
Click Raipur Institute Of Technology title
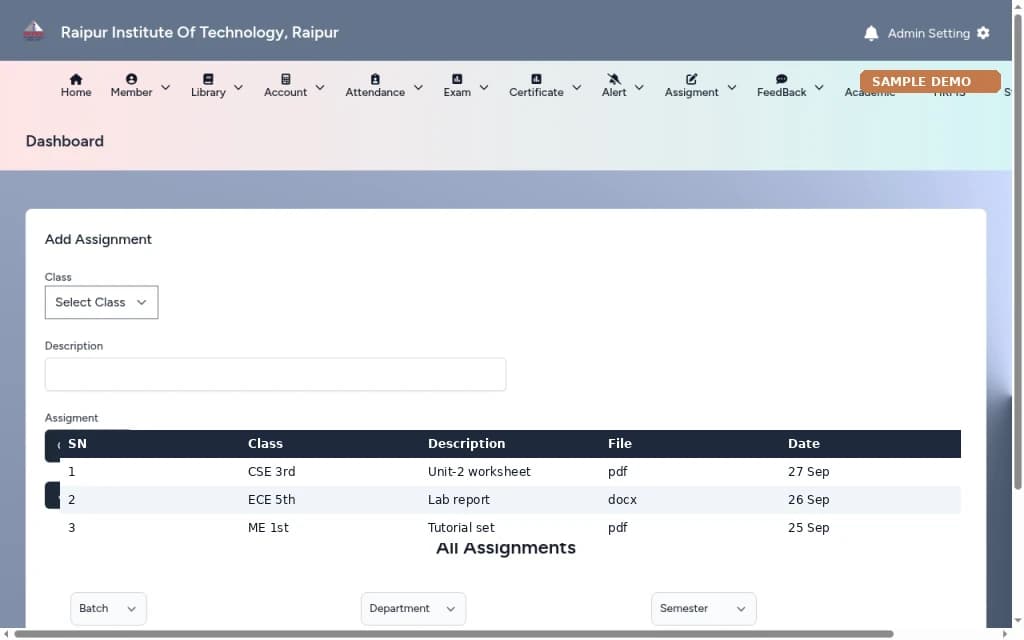pos(199,32)
